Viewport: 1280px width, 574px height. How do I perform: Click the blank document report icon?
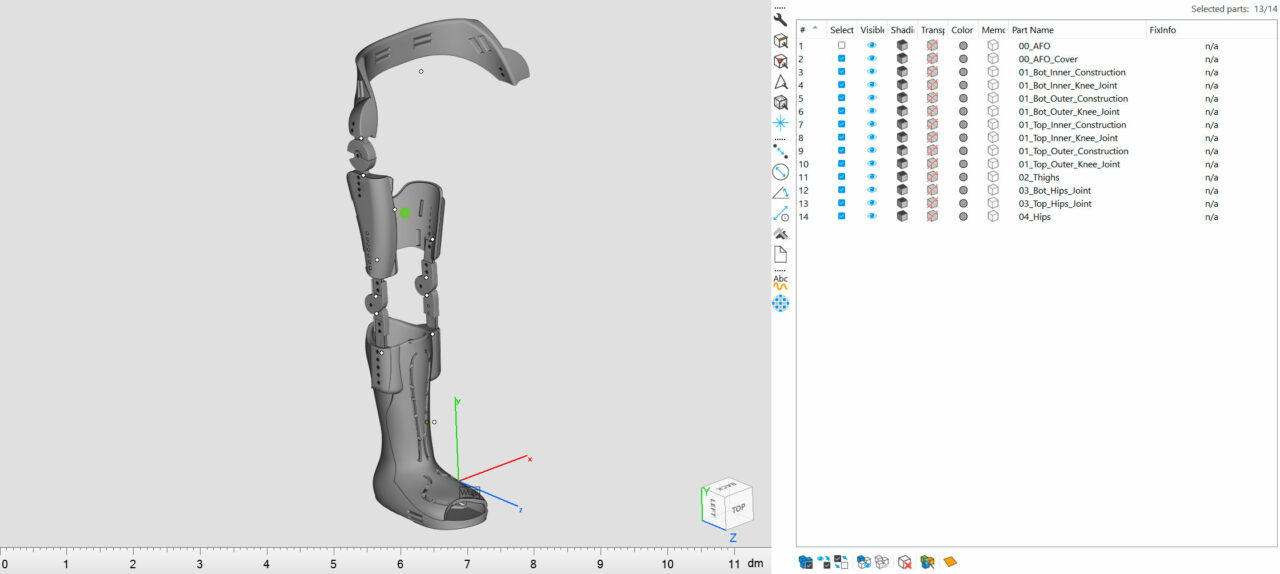pyautogui.click(x=780, y=254)
